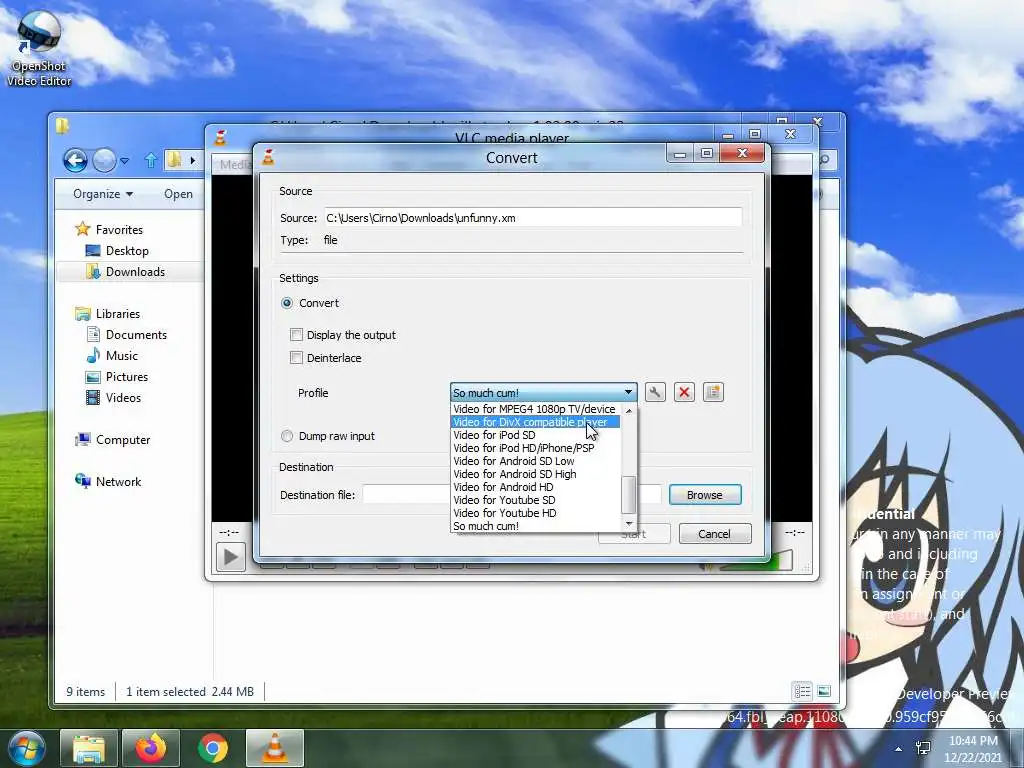
Task: Click VLC play button
Action: 231,557
